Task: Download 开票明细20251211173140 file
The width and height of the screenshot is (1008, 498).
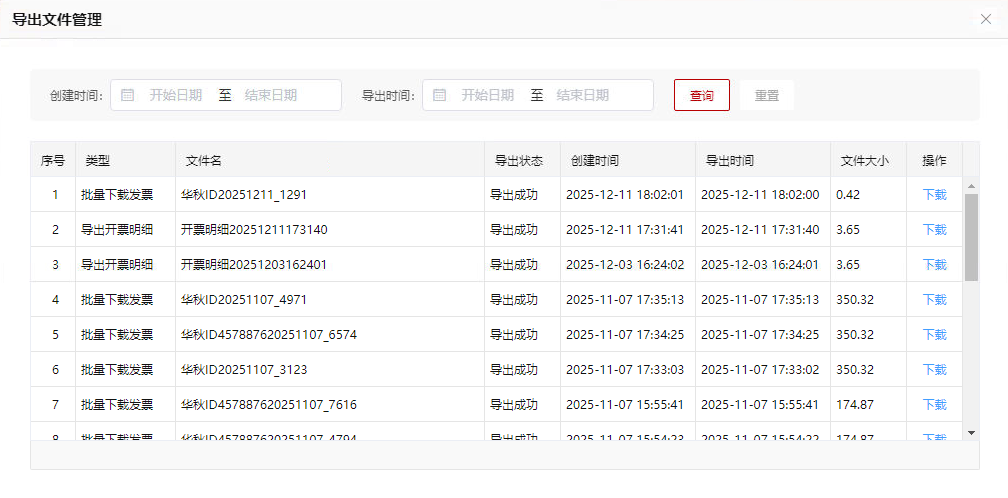Action: (934, 230)
